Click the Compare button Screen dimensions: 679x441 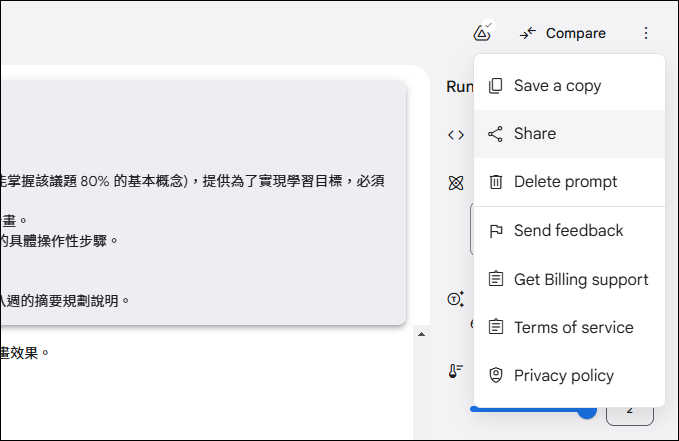click(x=563, y=33)
